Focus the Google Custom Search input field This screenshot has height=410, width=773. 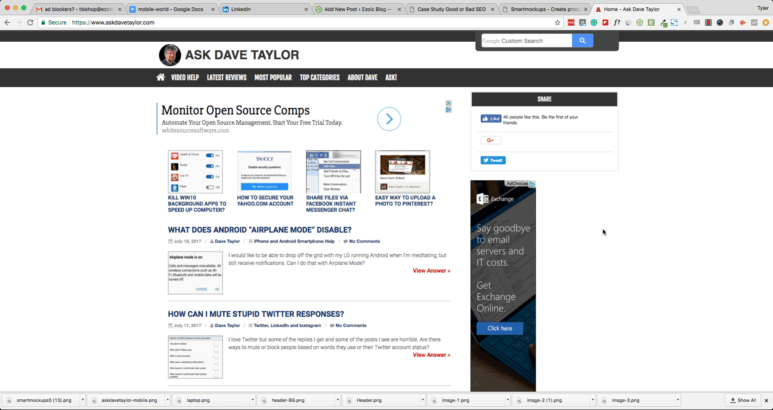click(527, 41)
